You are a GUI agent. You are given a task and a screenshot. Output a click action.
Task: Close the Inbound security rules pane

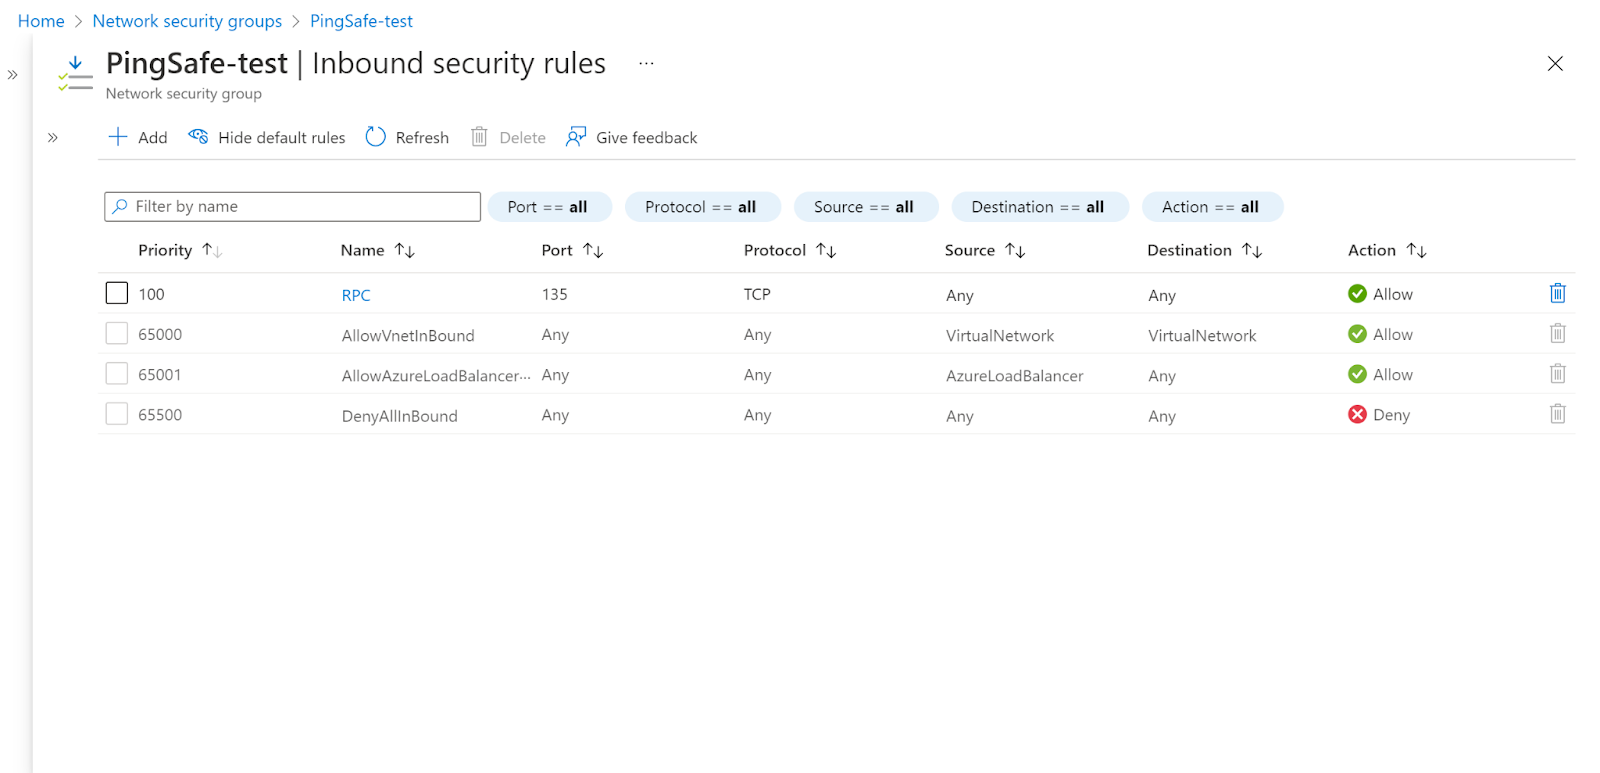point(1554,64)
